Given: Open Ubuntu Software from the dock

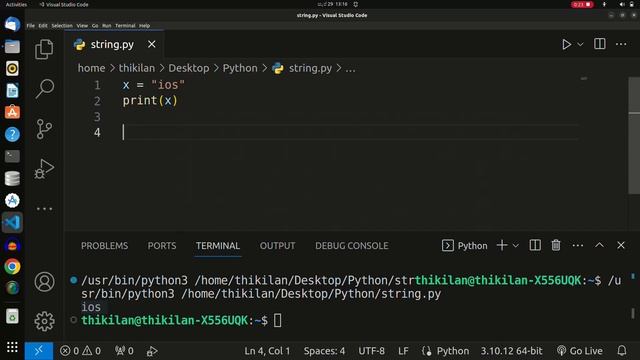Looking at the screenshot, I should point(12,112).
